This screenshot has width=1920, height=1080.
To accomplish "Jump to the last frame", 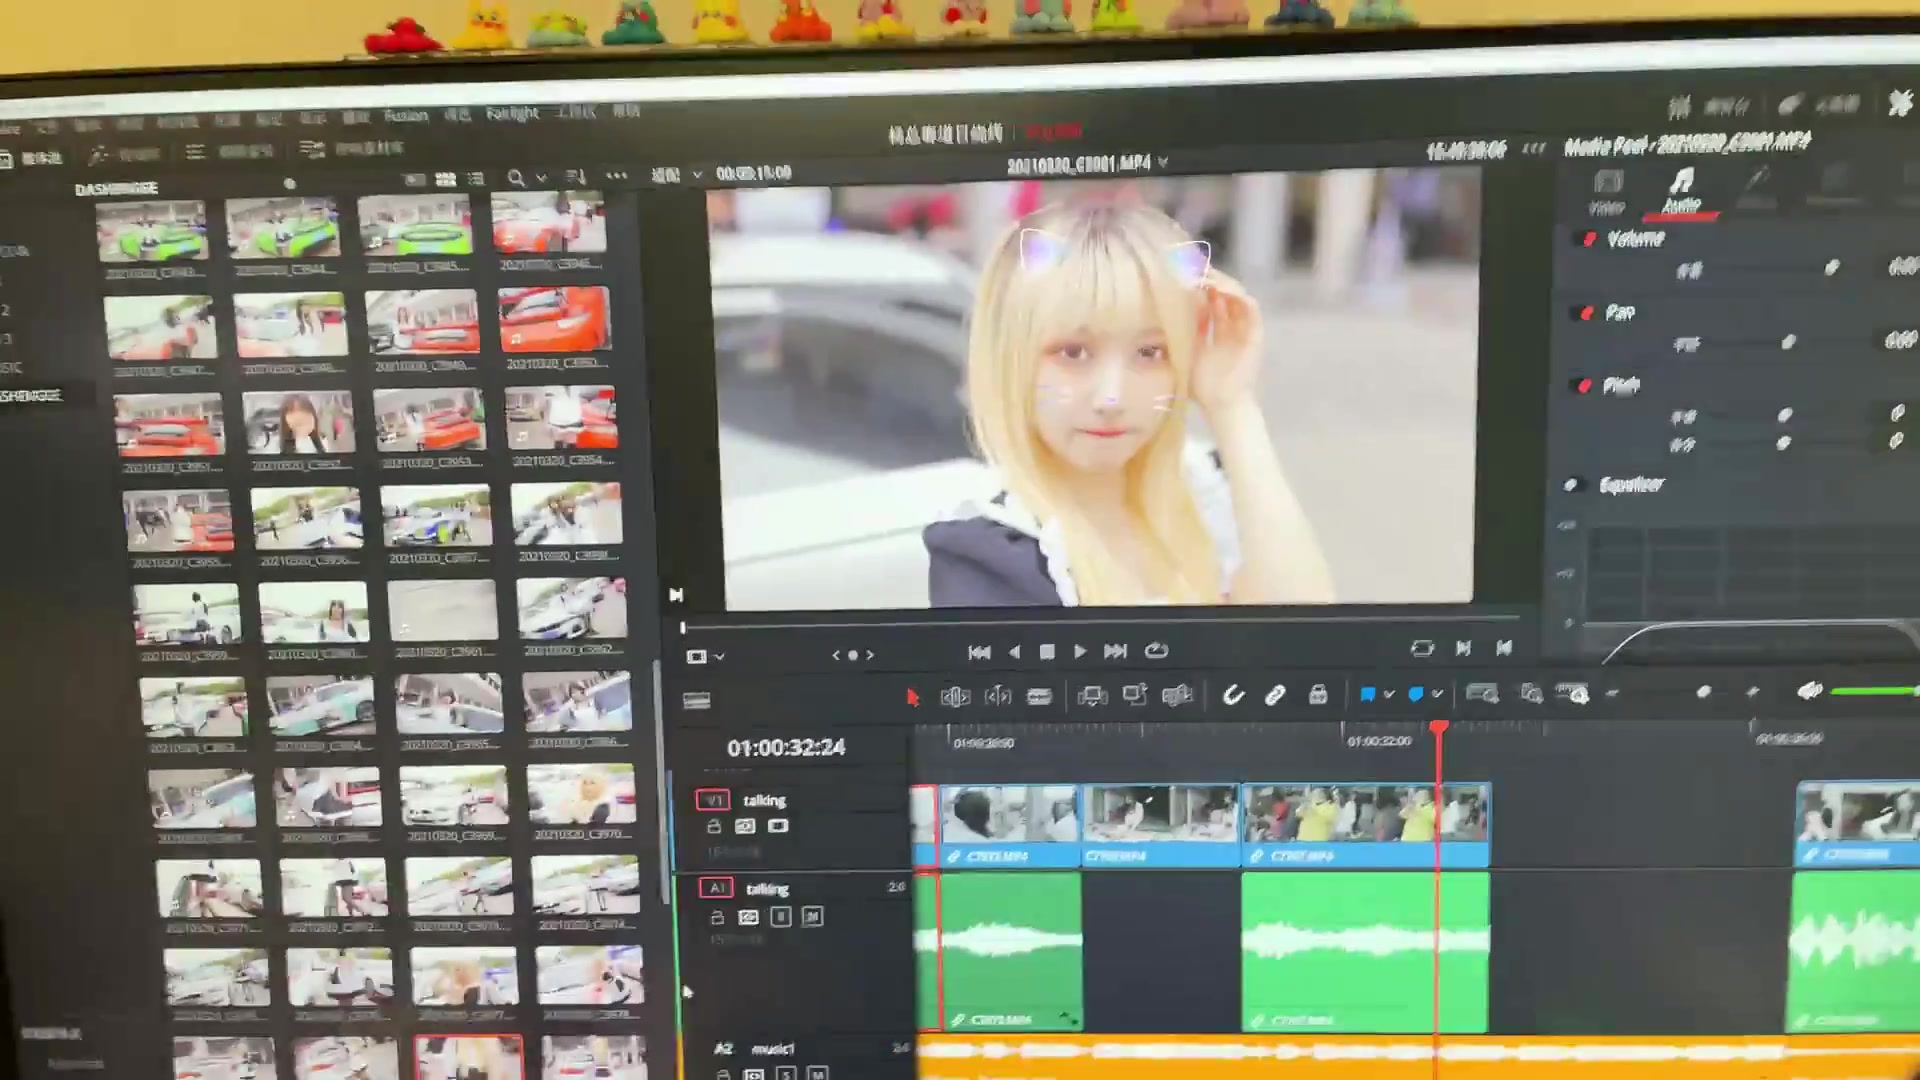I will [1115, 651].
